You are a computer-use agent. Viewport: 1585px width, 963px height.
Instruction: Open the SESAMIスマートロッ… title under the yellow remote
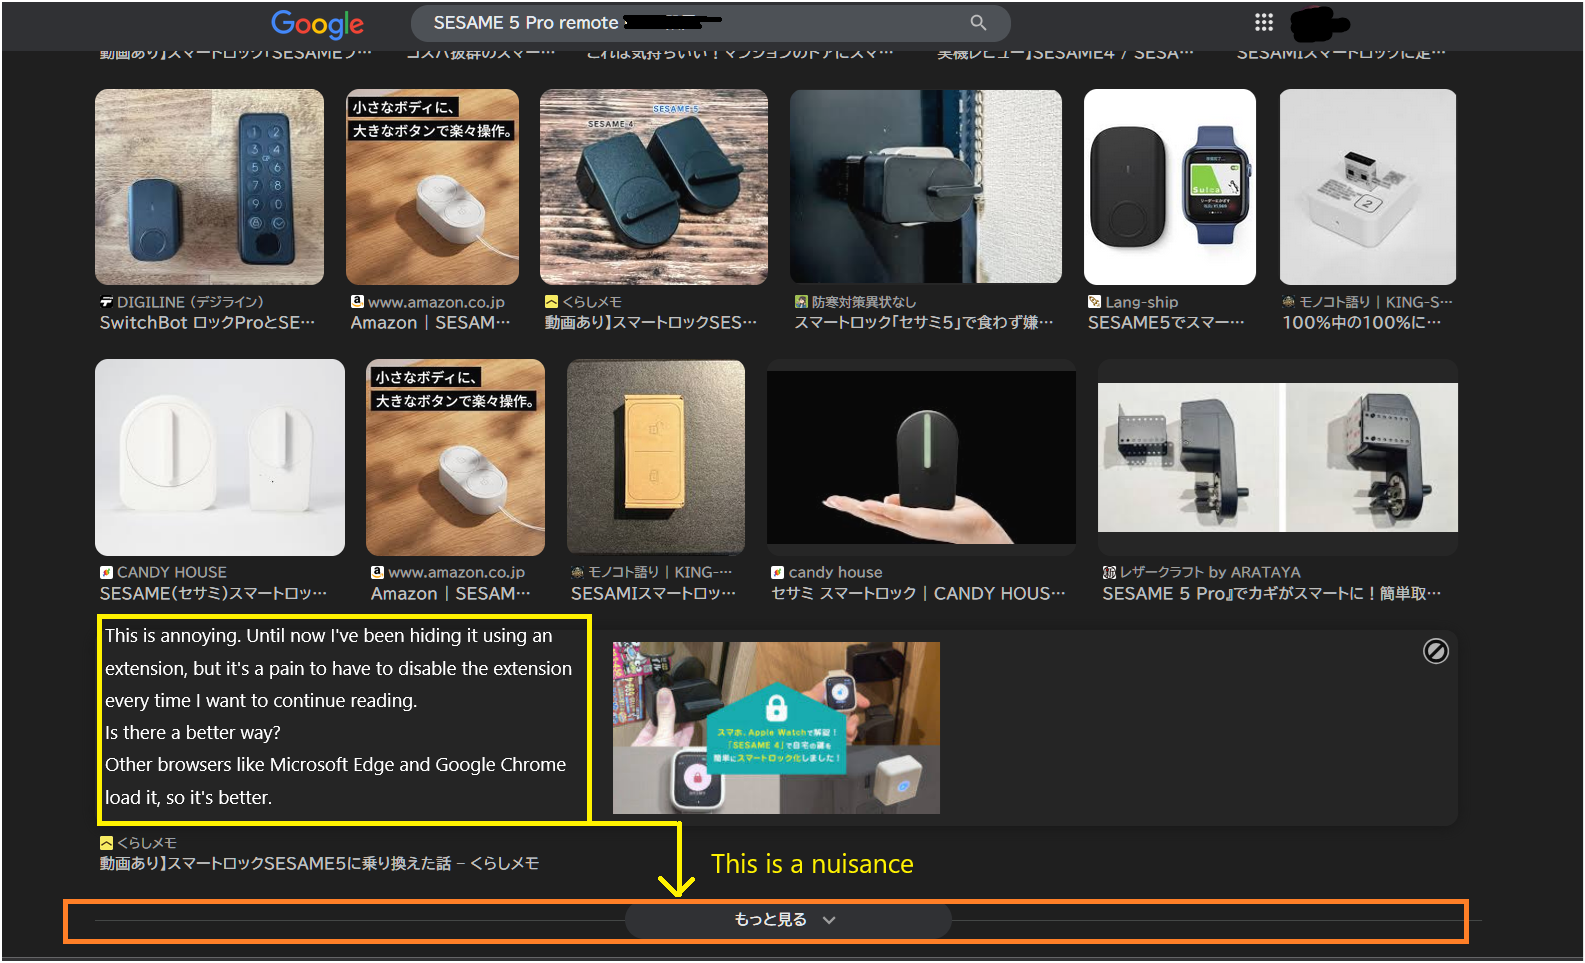click(653, 594)
